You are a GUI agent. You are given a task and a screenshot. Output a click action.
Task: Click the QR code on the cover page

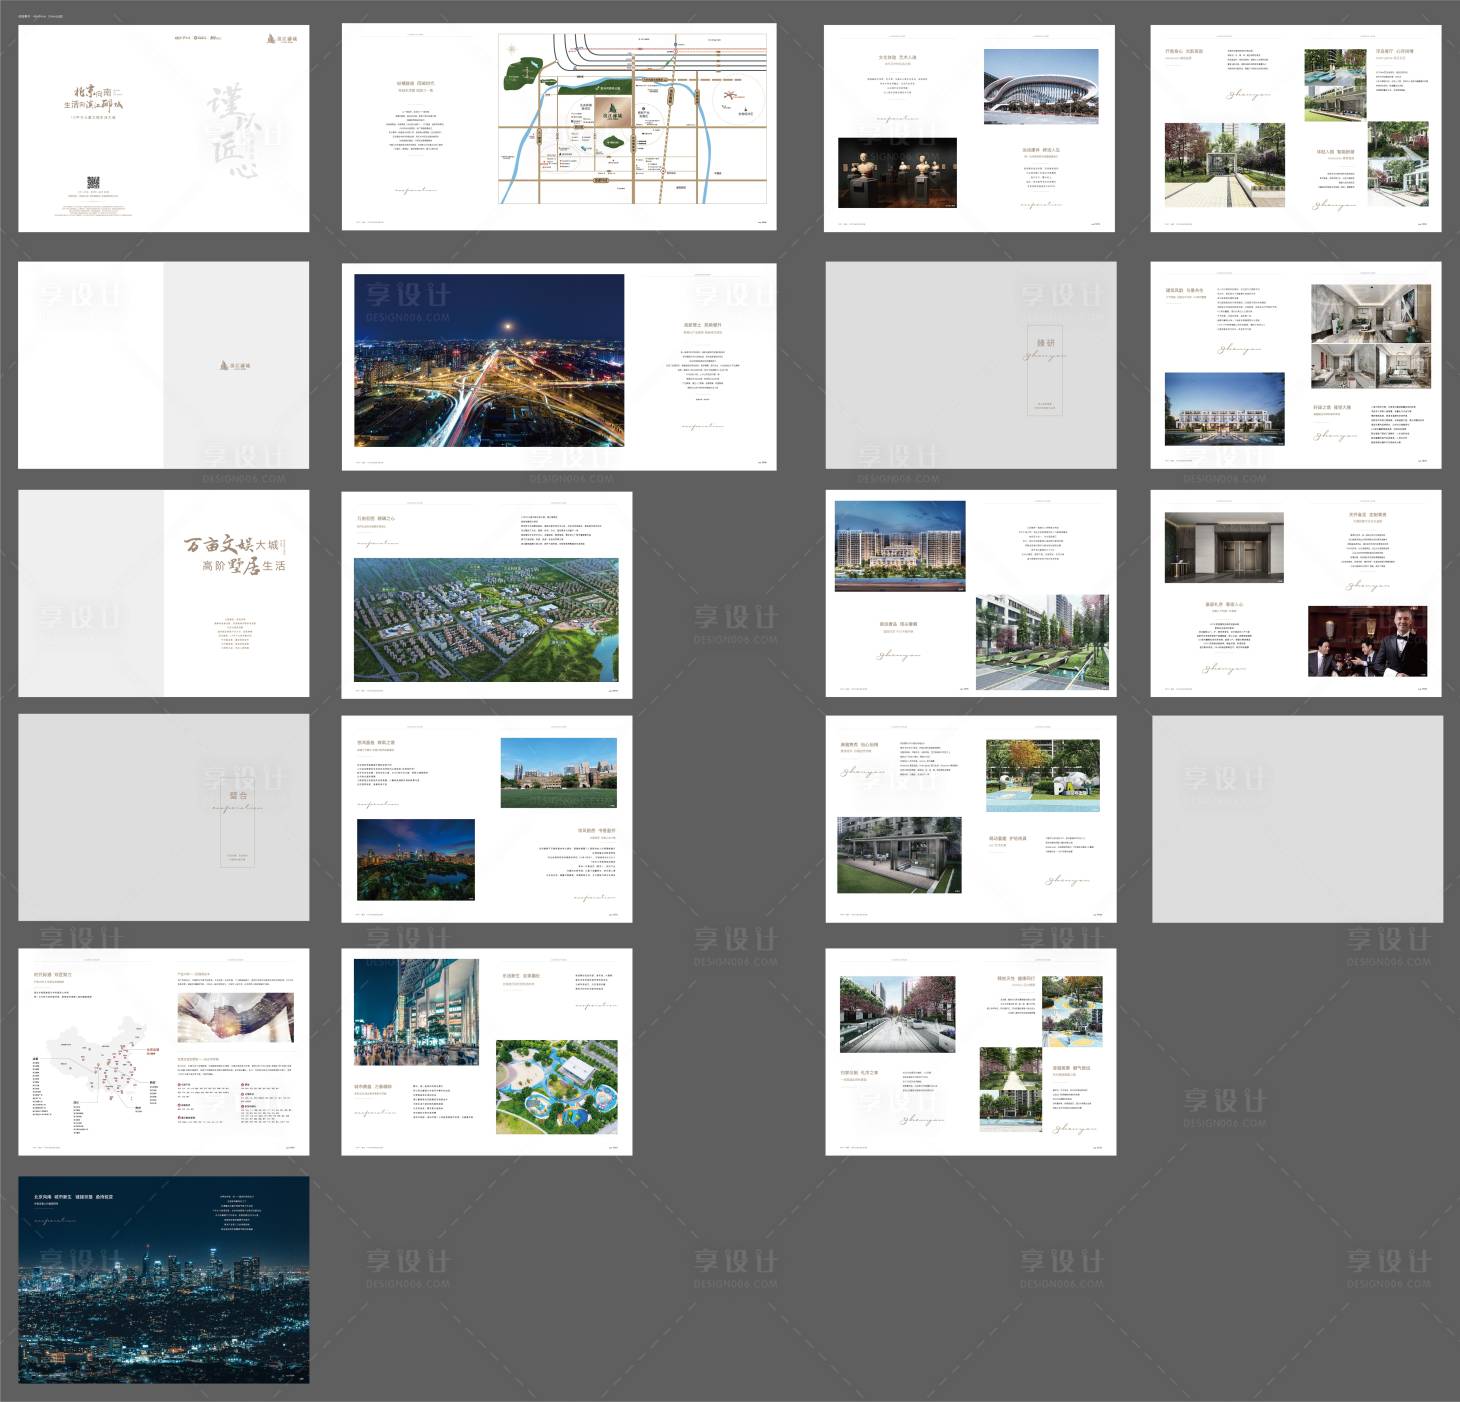pos(93,182)
